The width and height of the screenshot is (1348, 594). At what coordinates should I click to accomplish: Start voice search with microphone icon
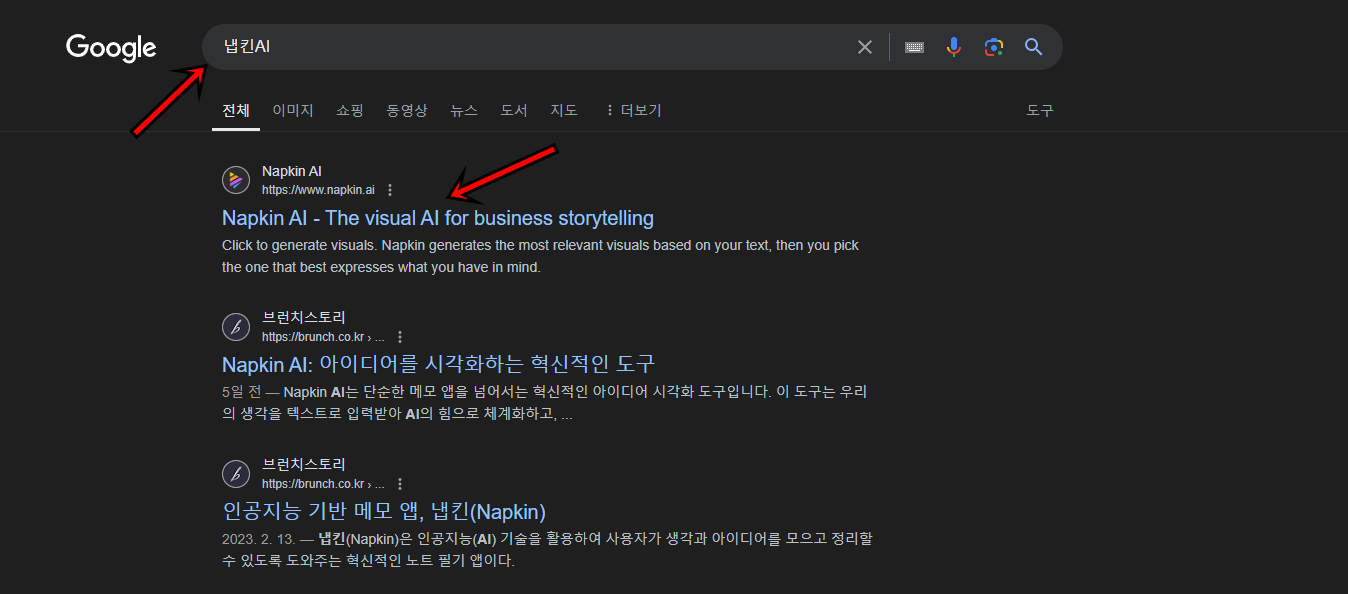954,47
